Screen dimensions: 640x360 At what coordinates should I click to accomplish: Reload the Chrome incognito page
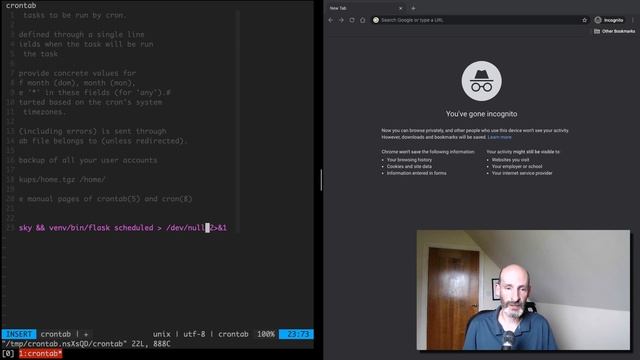click(x=352, y=20)
